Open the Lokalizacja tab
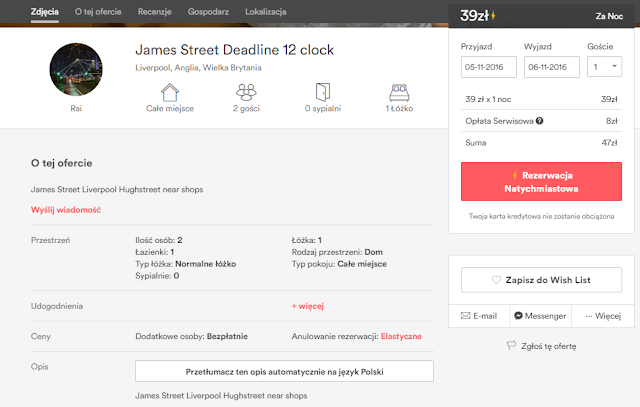Screen dimensions: 640x407 click(x=288, y=13)
